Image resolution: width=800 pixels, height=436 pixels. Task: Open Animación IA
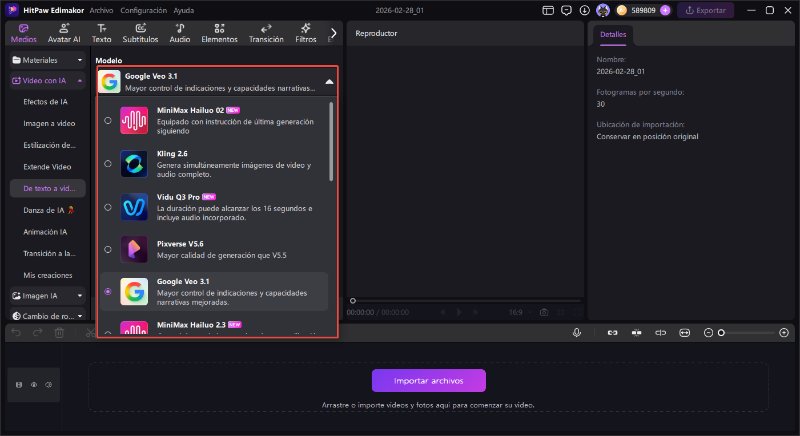point(45,232)
